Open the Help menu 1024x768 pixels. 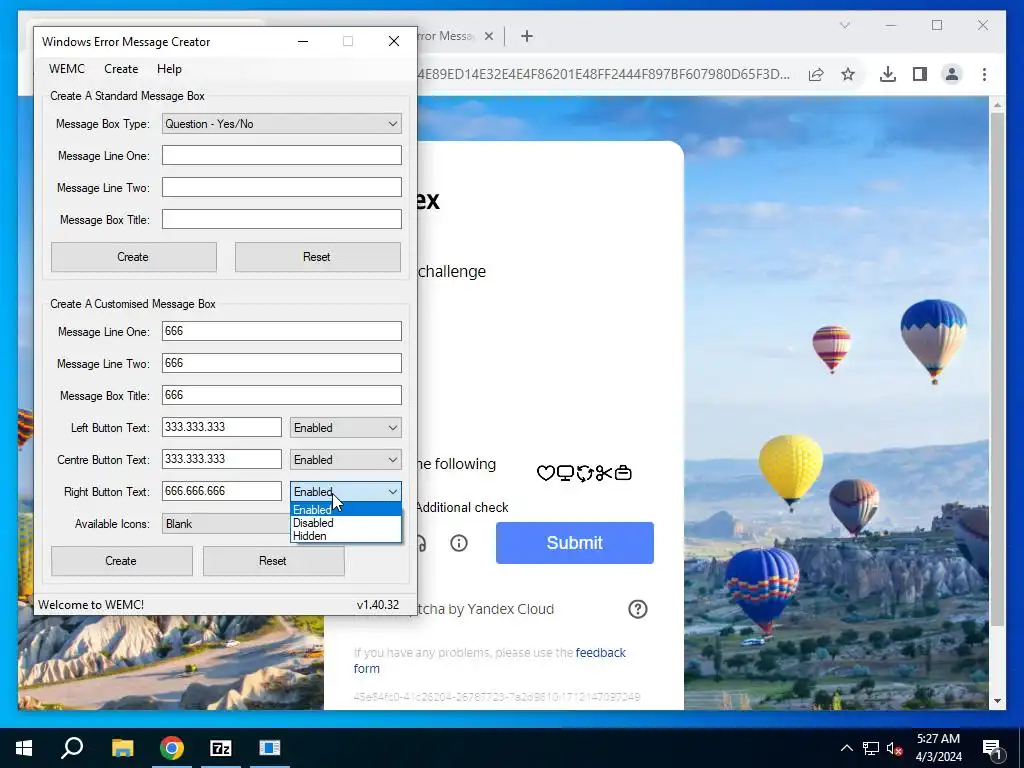click(x=169, y=69)
